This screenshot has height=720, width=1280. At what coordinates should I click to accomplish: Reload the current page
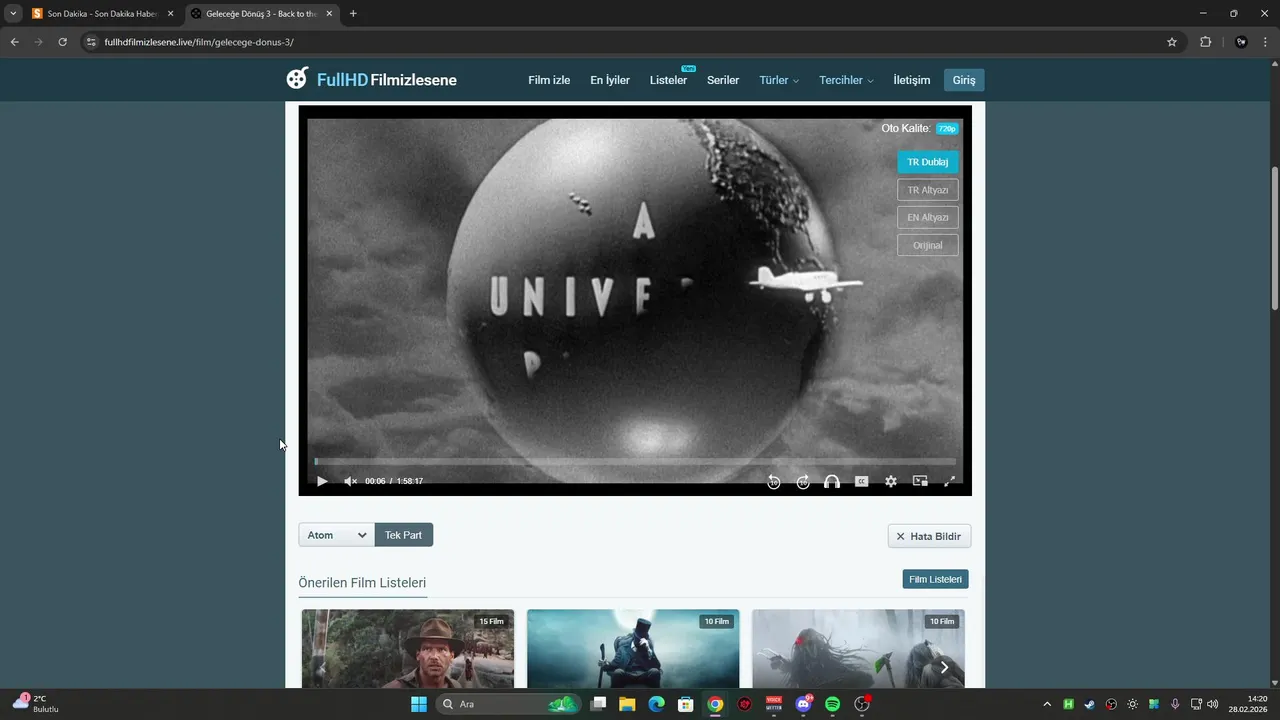[62, 42]
